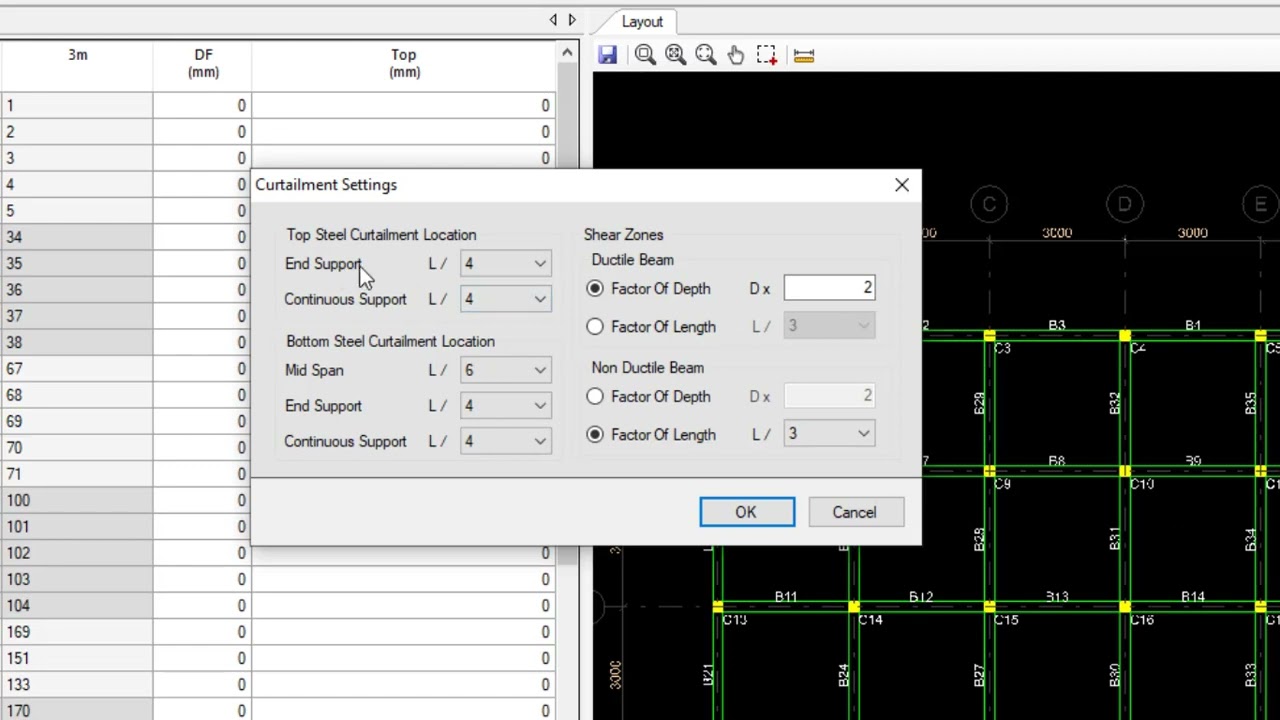
Task: Open Top Steel End Support L/ dropdown
Action: pyautogui.click(x=506, y=264)
